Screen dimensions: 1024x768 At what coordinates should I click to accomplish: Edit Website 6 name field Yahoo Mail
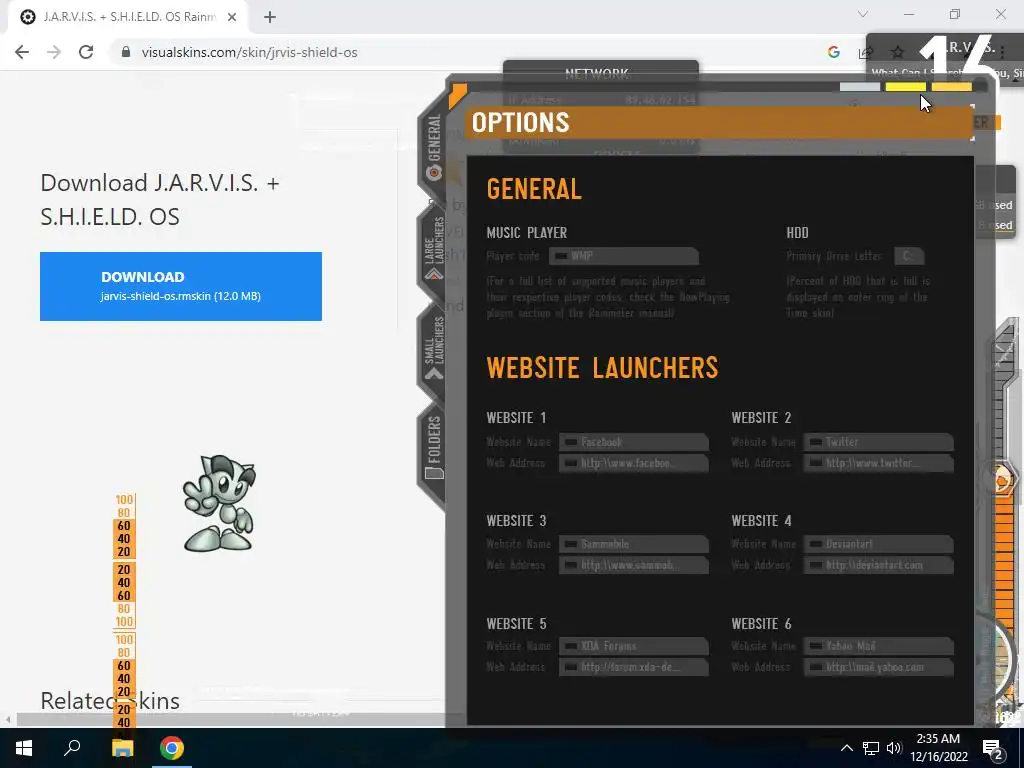click(x=878, y=646)
